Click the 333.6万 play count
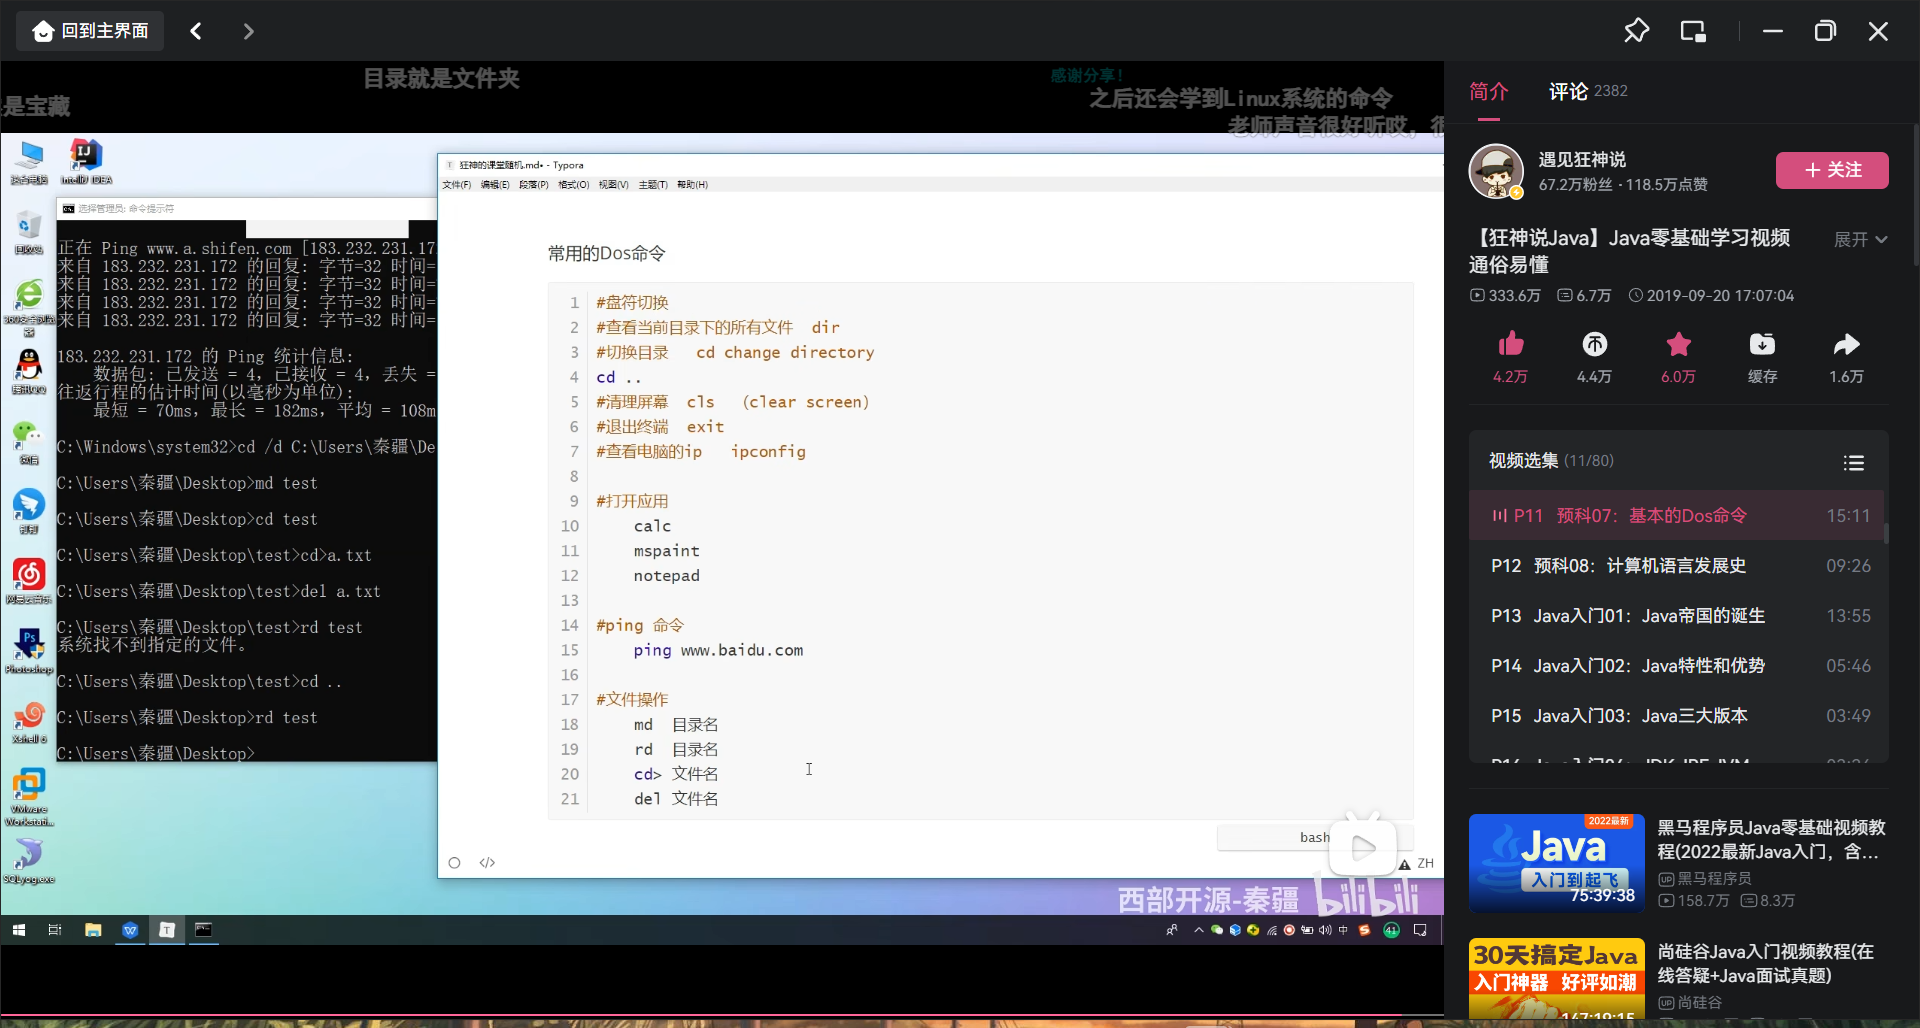Image resolution: width=1920 pixels, height=1028 pixels. [x=1505, y=296]
